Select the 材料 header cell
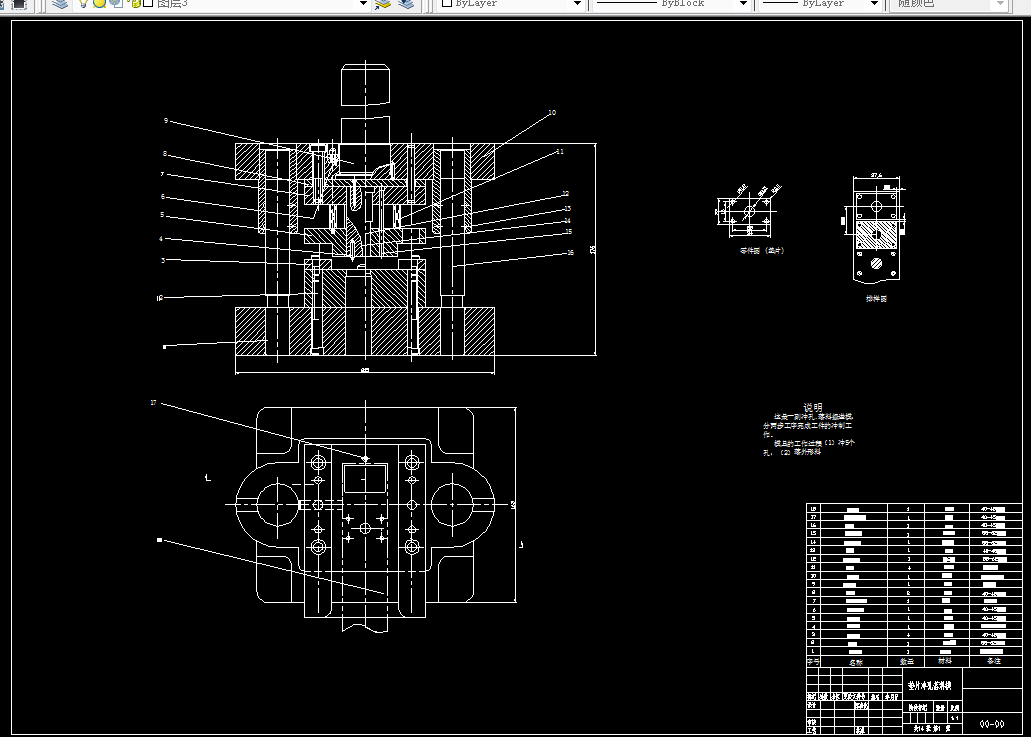This screenshot has height=737, width=1031. coord(945,661)
